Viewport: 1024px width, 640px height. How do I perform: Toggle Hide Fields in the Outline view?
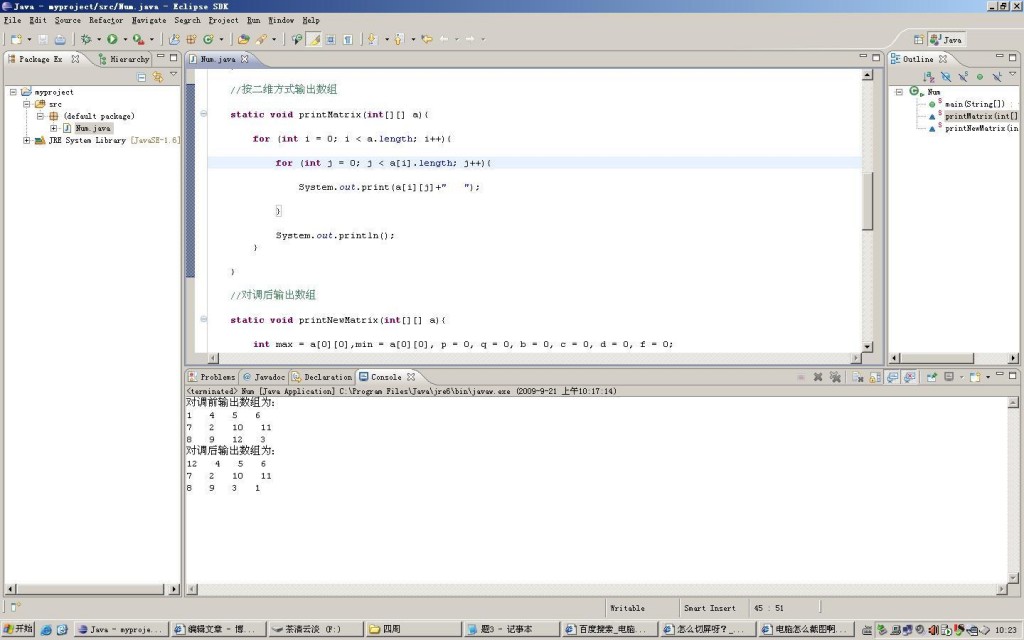946,77
